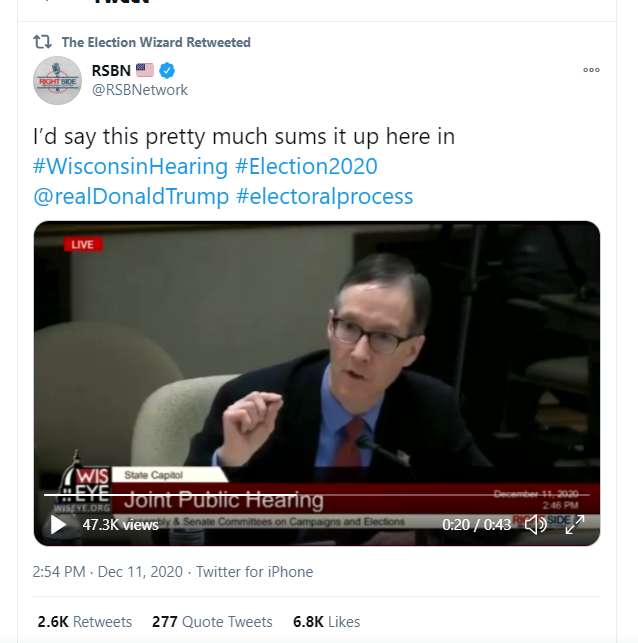Viewport: 638px width, 643px height.
Task: Click the blue verified badge beside RSBN
Action: tap(169, 70)
